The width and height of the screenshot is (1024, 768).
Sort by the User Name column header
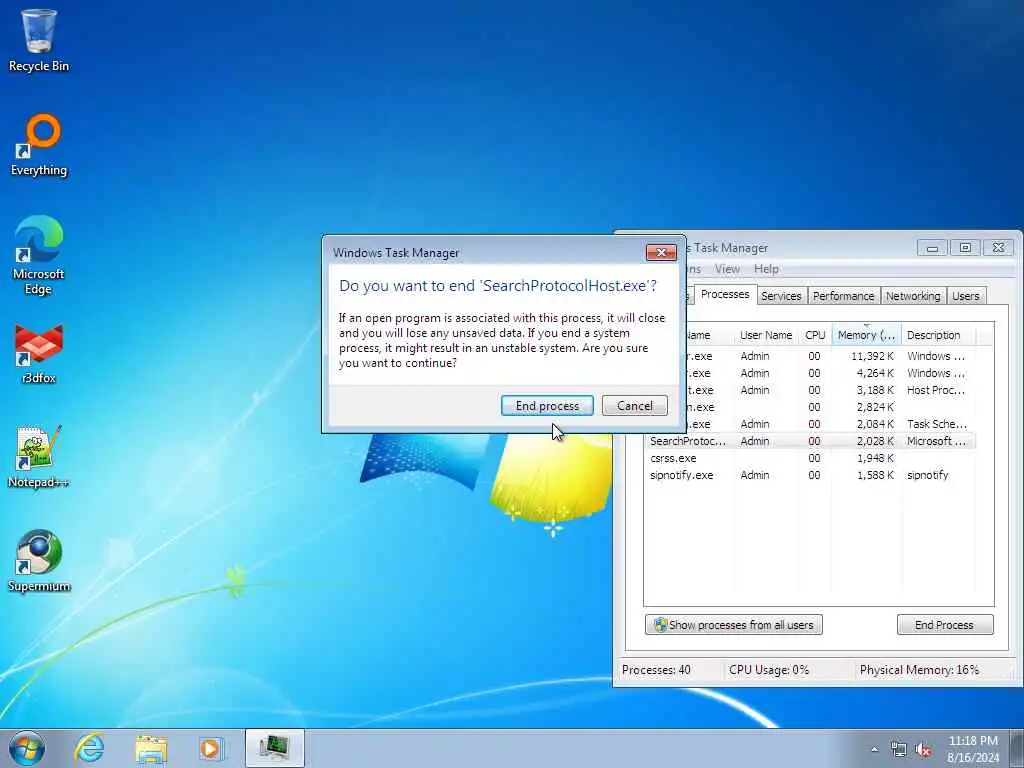[x=765, y=335]
